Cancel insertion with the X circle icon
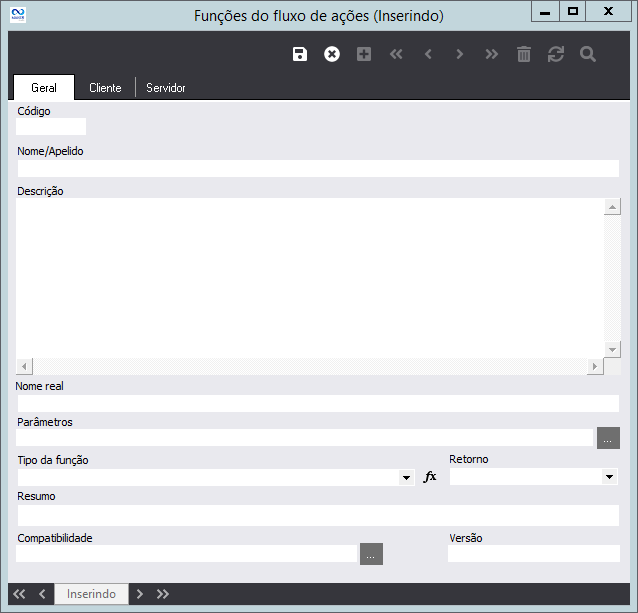638x613 pixels. [332, 54]
